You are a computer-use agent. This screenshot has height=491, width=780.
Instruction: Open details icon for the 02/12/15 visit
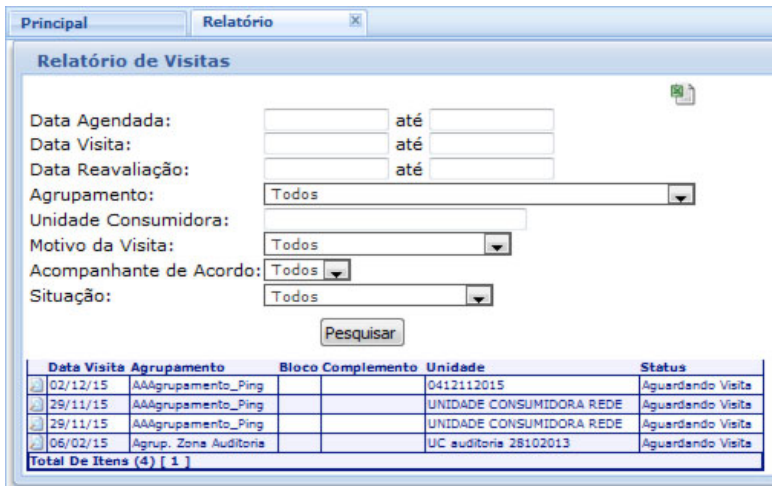click(39, 381)
